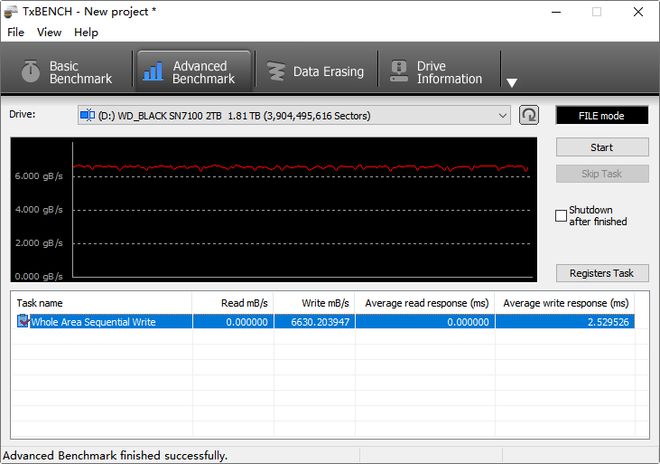The image size is (660, 464).
Task: Click the Read mB/s column header
Action: 233,303
